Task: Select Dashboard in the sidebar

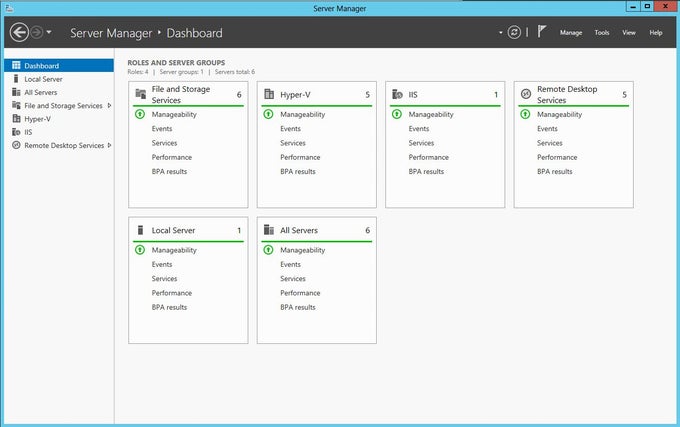Action: (59, 65)
